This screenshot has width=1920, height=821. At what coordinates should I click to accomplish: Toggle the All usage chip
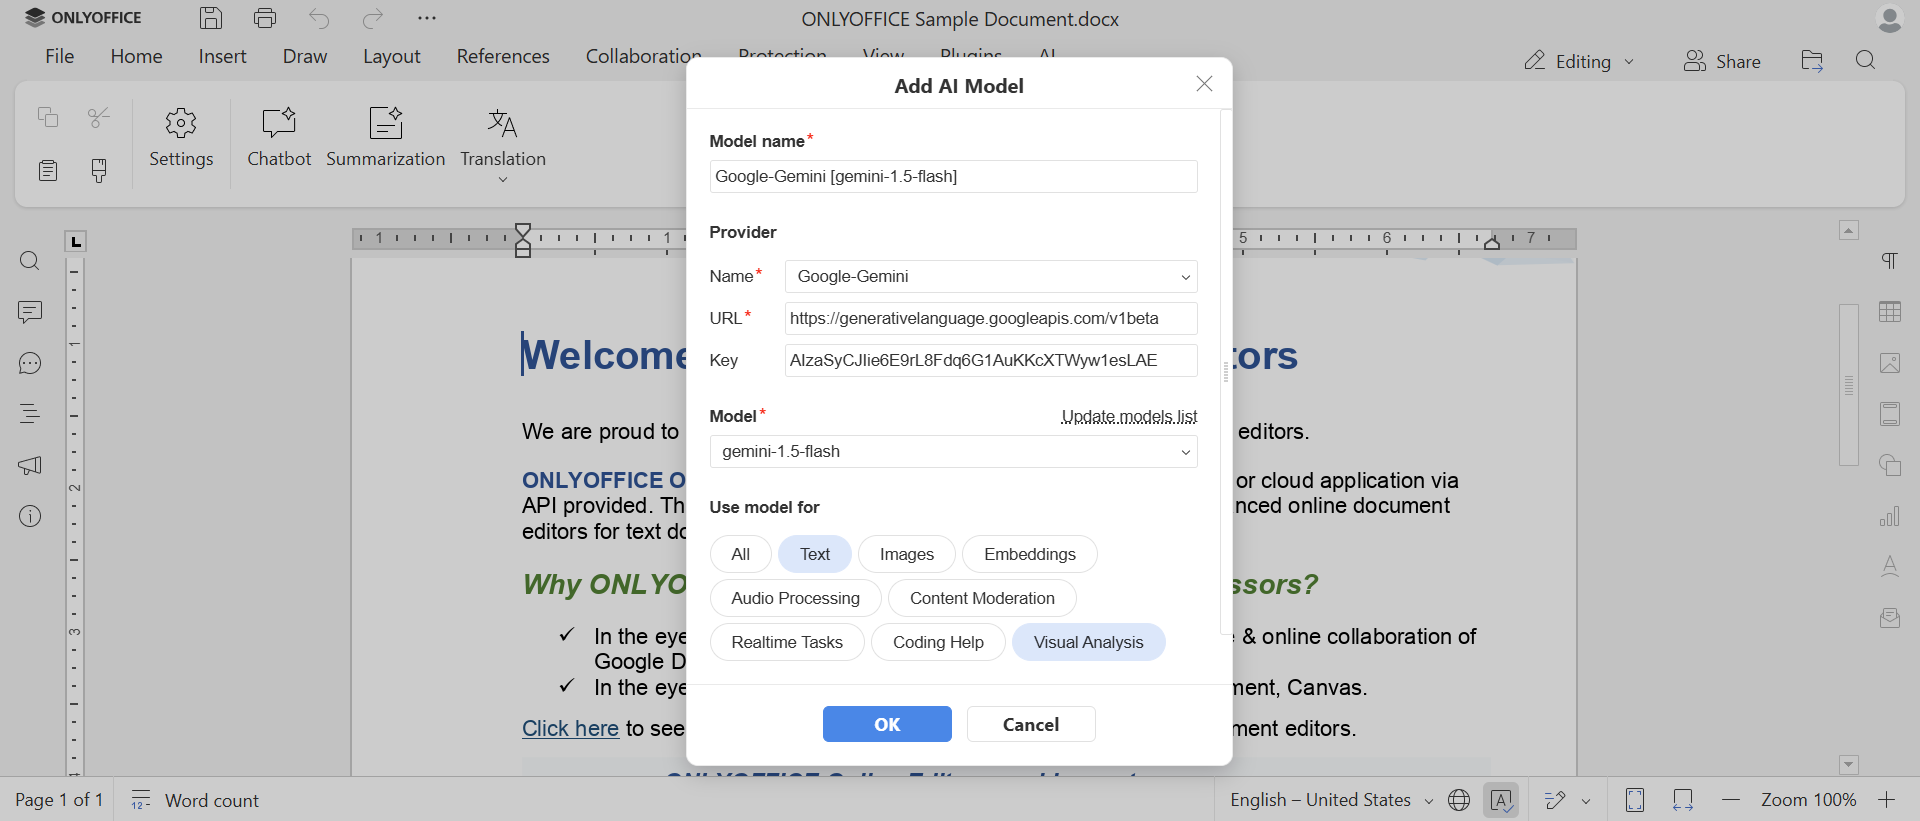[740, 554]
